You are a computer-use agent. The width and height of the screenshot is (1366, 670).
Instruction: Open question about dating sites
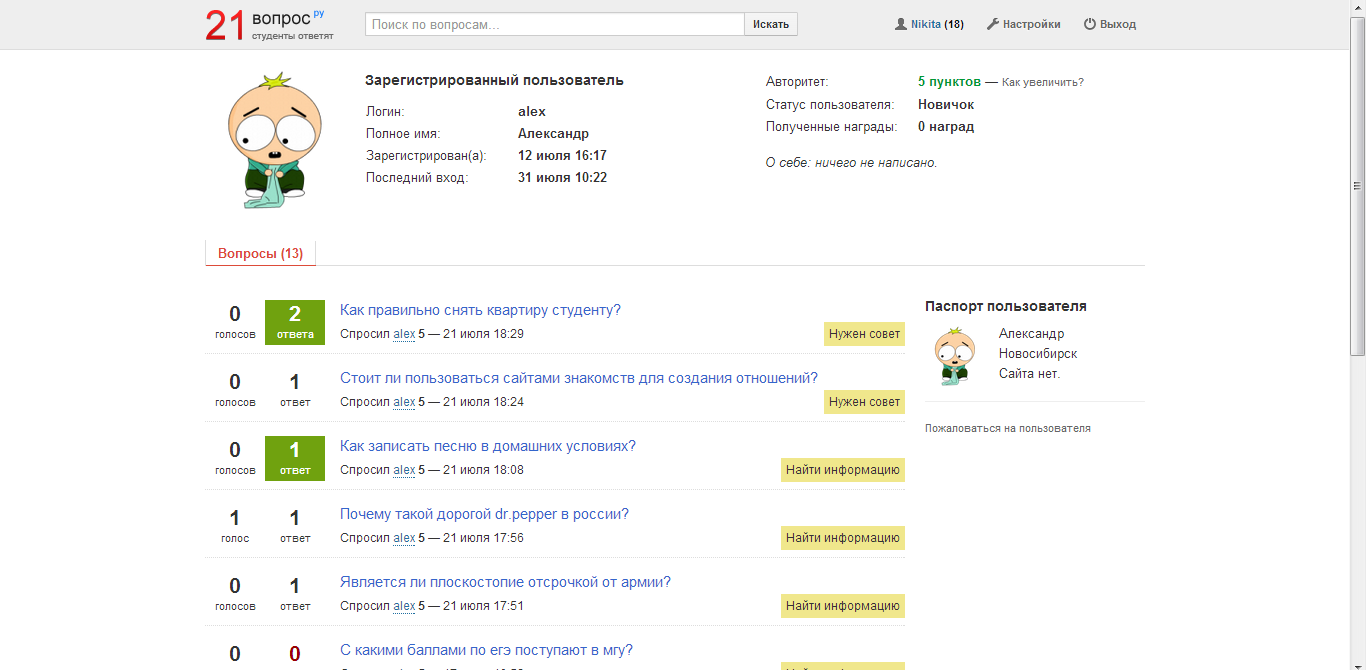[x=578, y=378]
